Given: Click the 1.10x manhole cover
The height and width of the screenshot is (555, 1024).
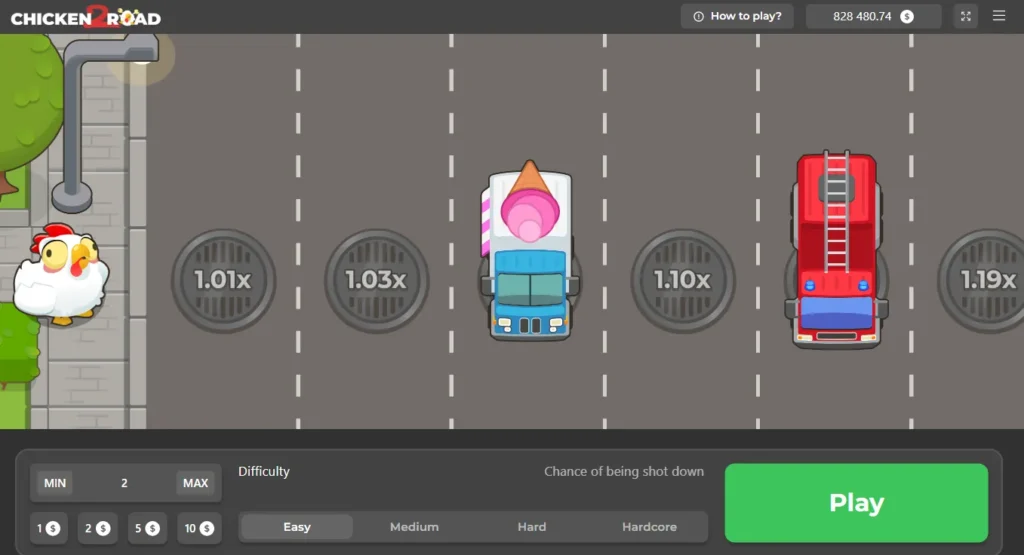Looking at the screenshot, I should click(682, 281).
